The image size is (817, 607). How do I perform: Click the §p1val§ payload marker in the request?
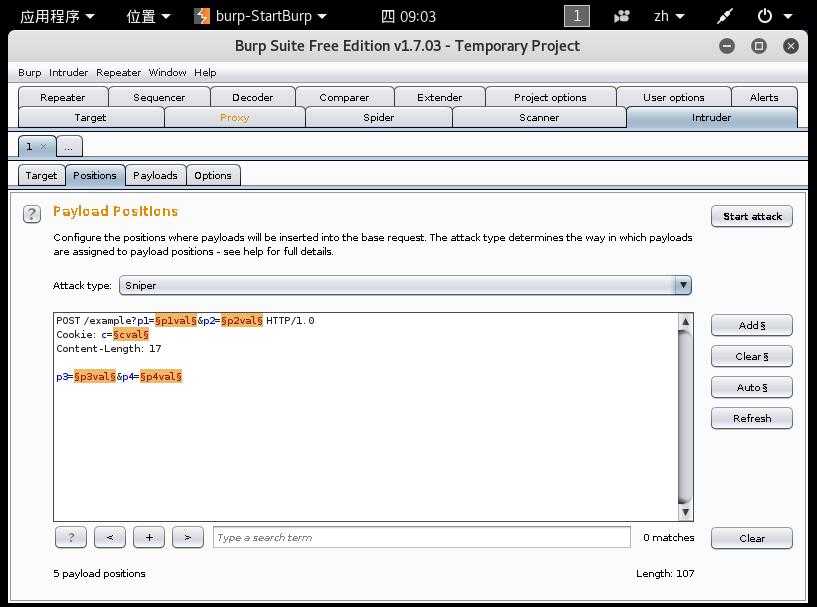click(176, 320)
